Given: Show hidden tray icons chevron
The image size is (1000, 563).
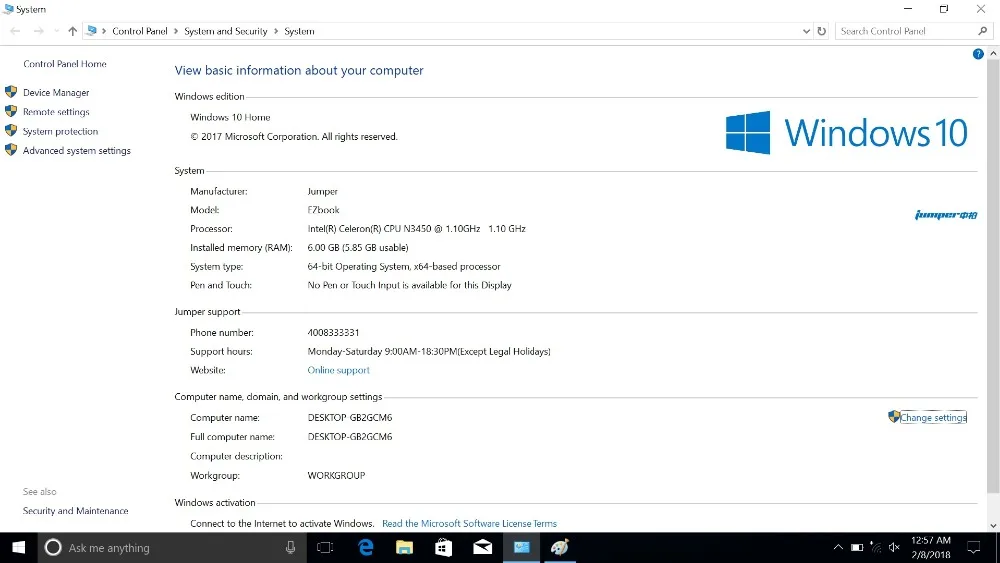Looking at the screenshot, I should tap(838, 547).
